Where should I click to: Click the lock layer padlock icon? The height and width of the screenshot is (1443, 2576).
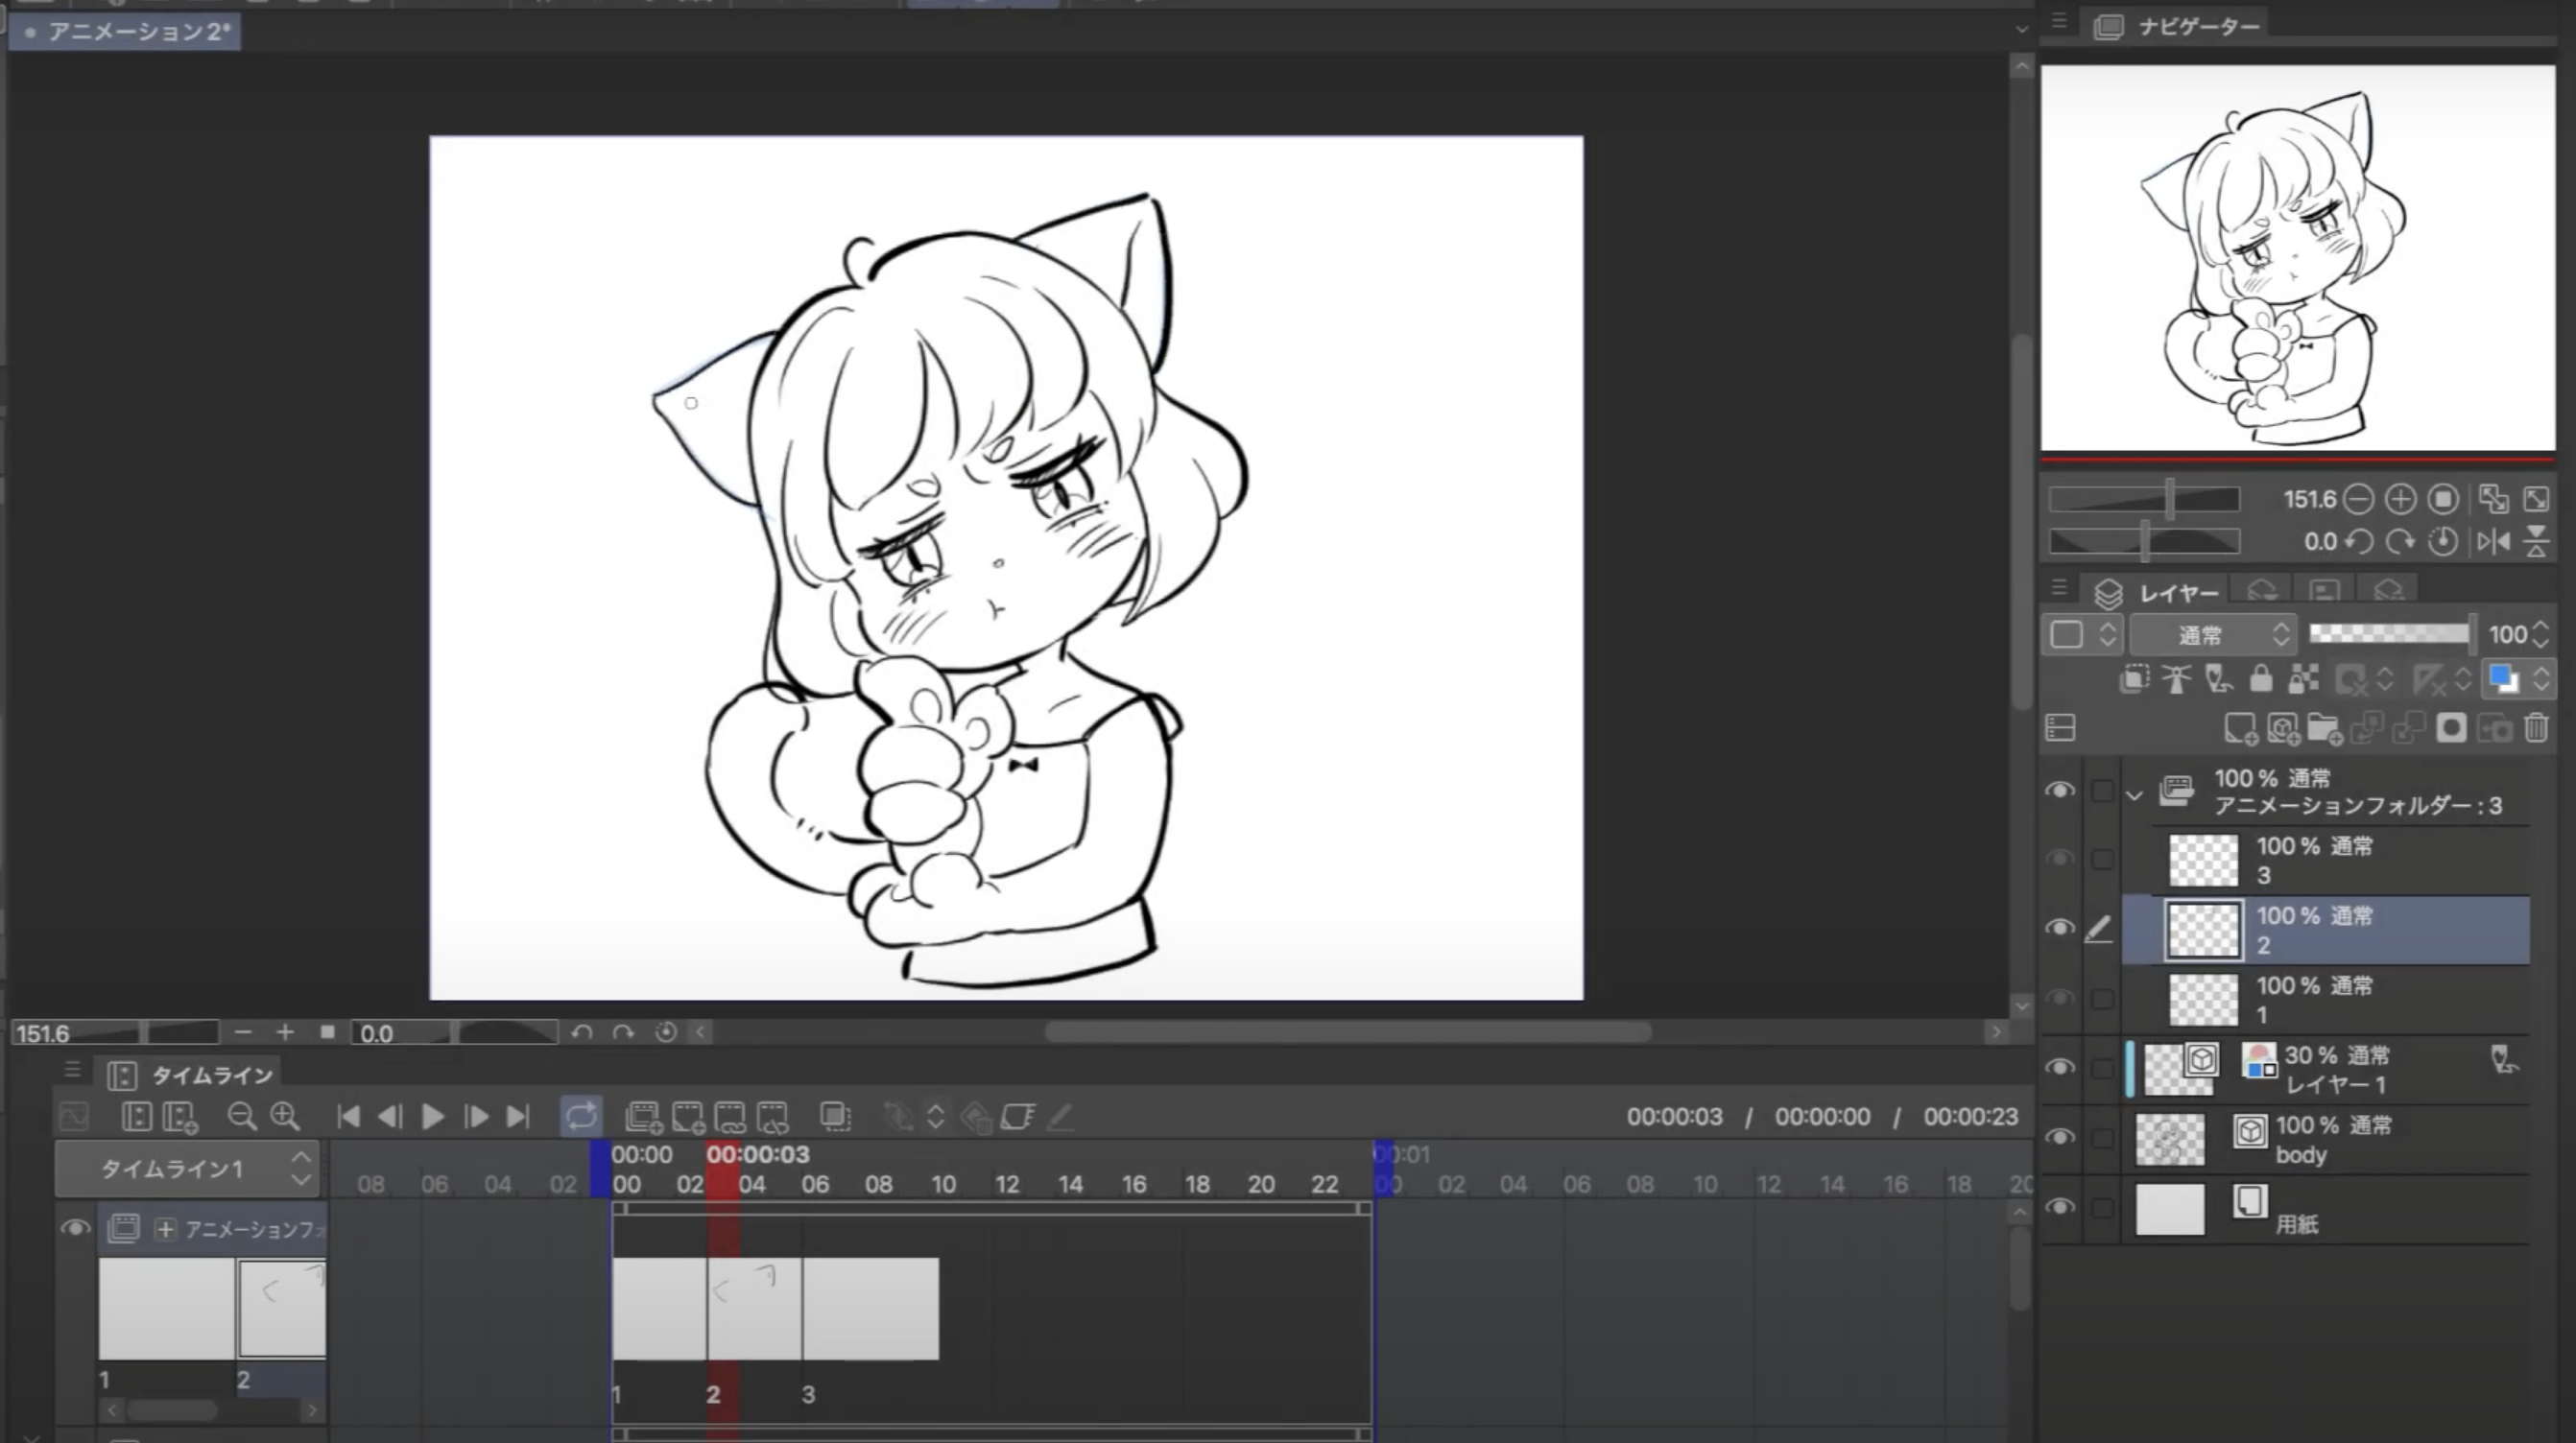tap(2261, 680)
